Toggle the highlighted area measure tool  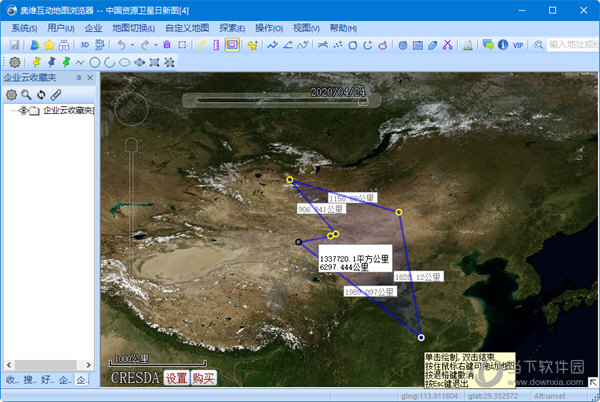pyautogui.click(x=232, y=45)
